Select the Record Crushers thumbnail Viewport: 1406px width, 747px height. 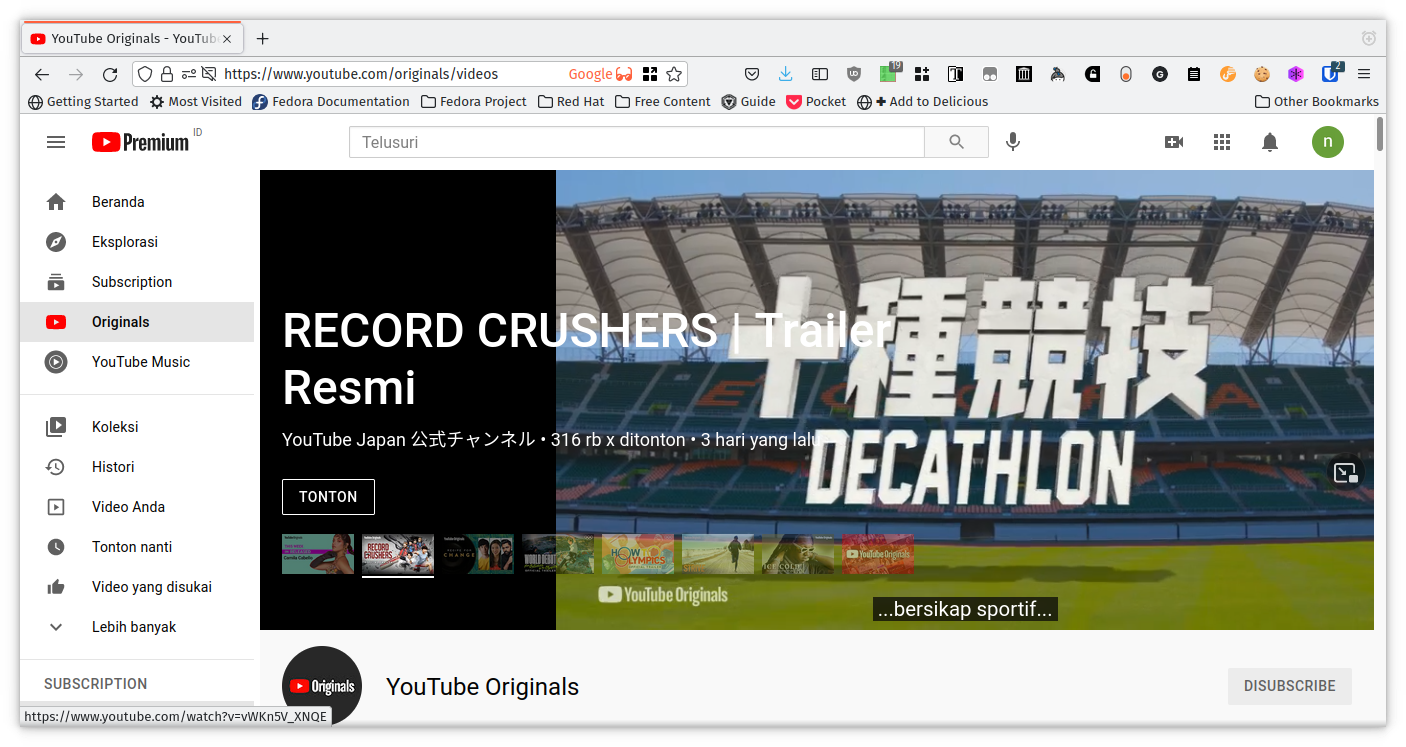pos(398,554)
